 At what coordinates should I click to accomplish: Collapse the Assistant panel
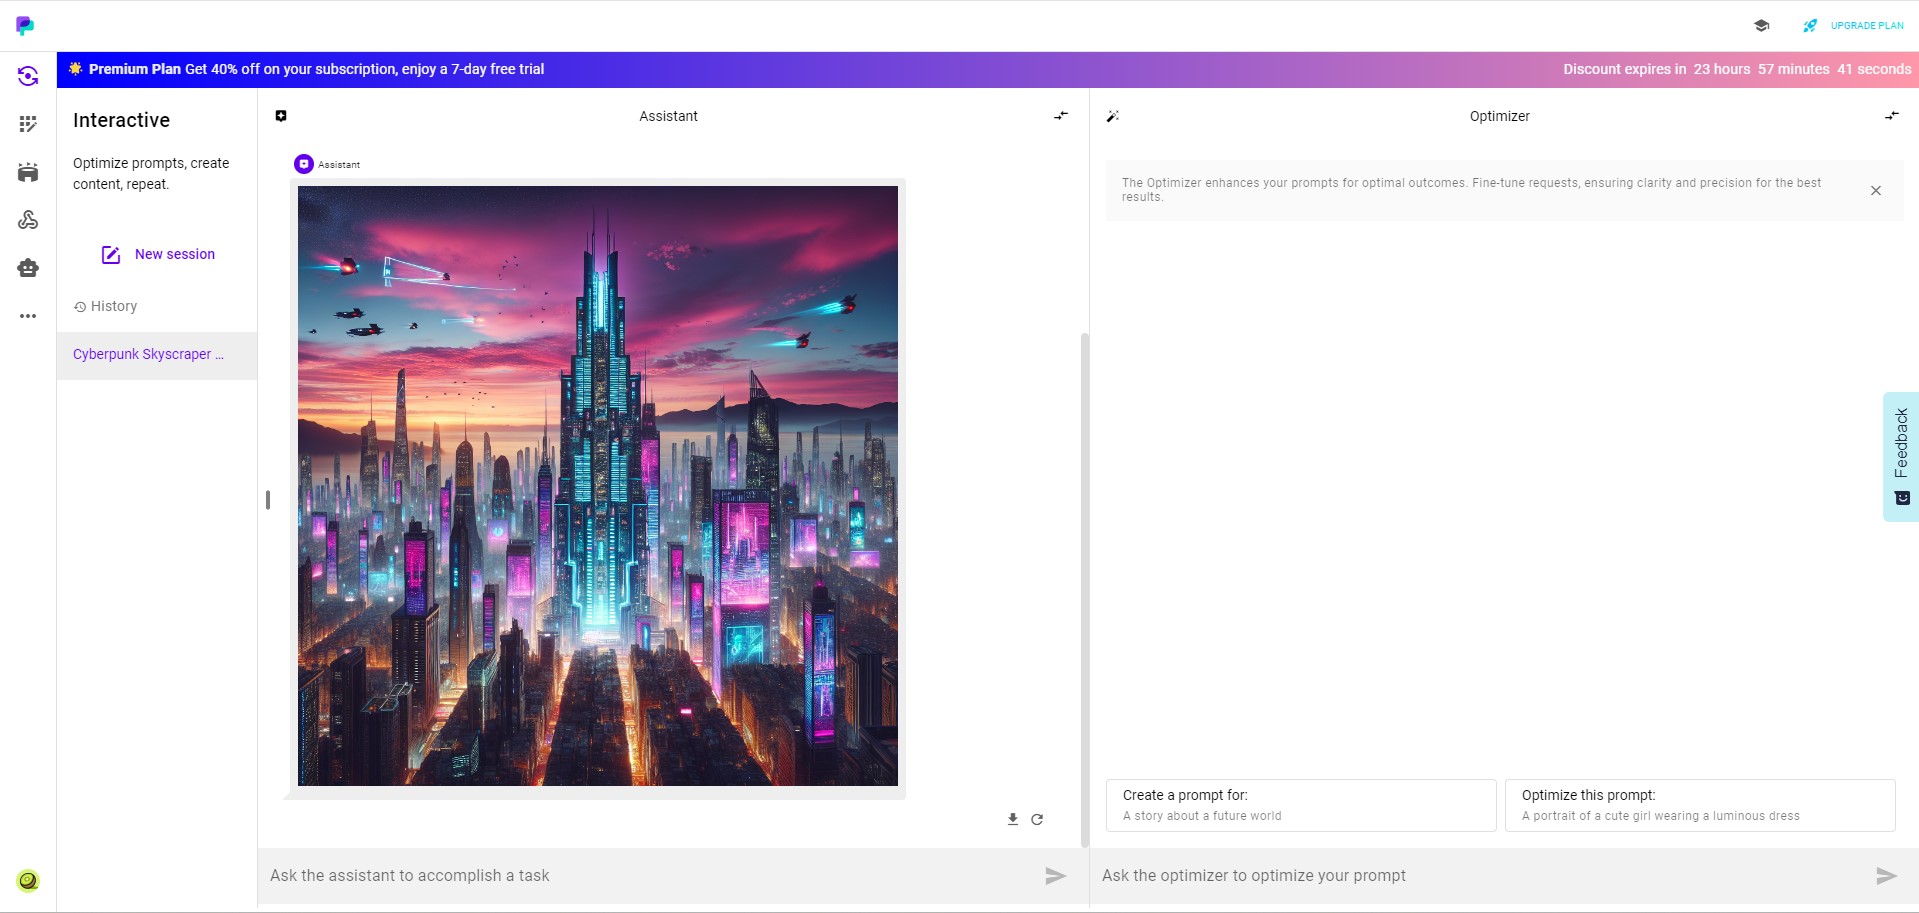(1061, 116)
